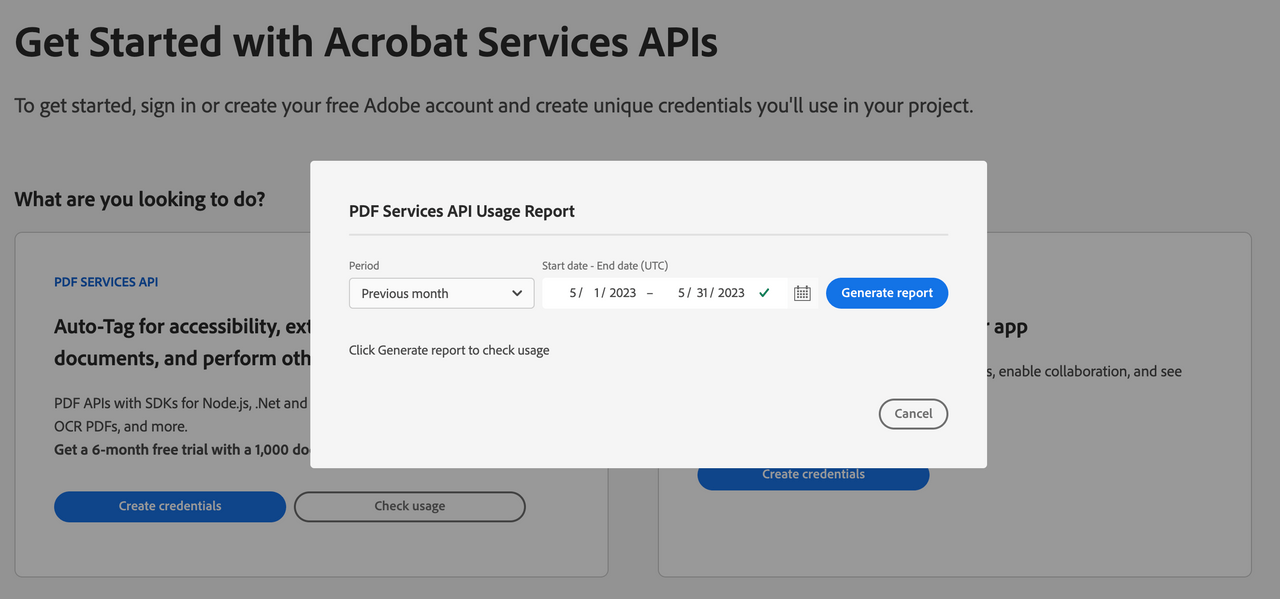This screenshot has width=1280, height=599.
Task: Edit the start date month field
Action: pos(573,293)
